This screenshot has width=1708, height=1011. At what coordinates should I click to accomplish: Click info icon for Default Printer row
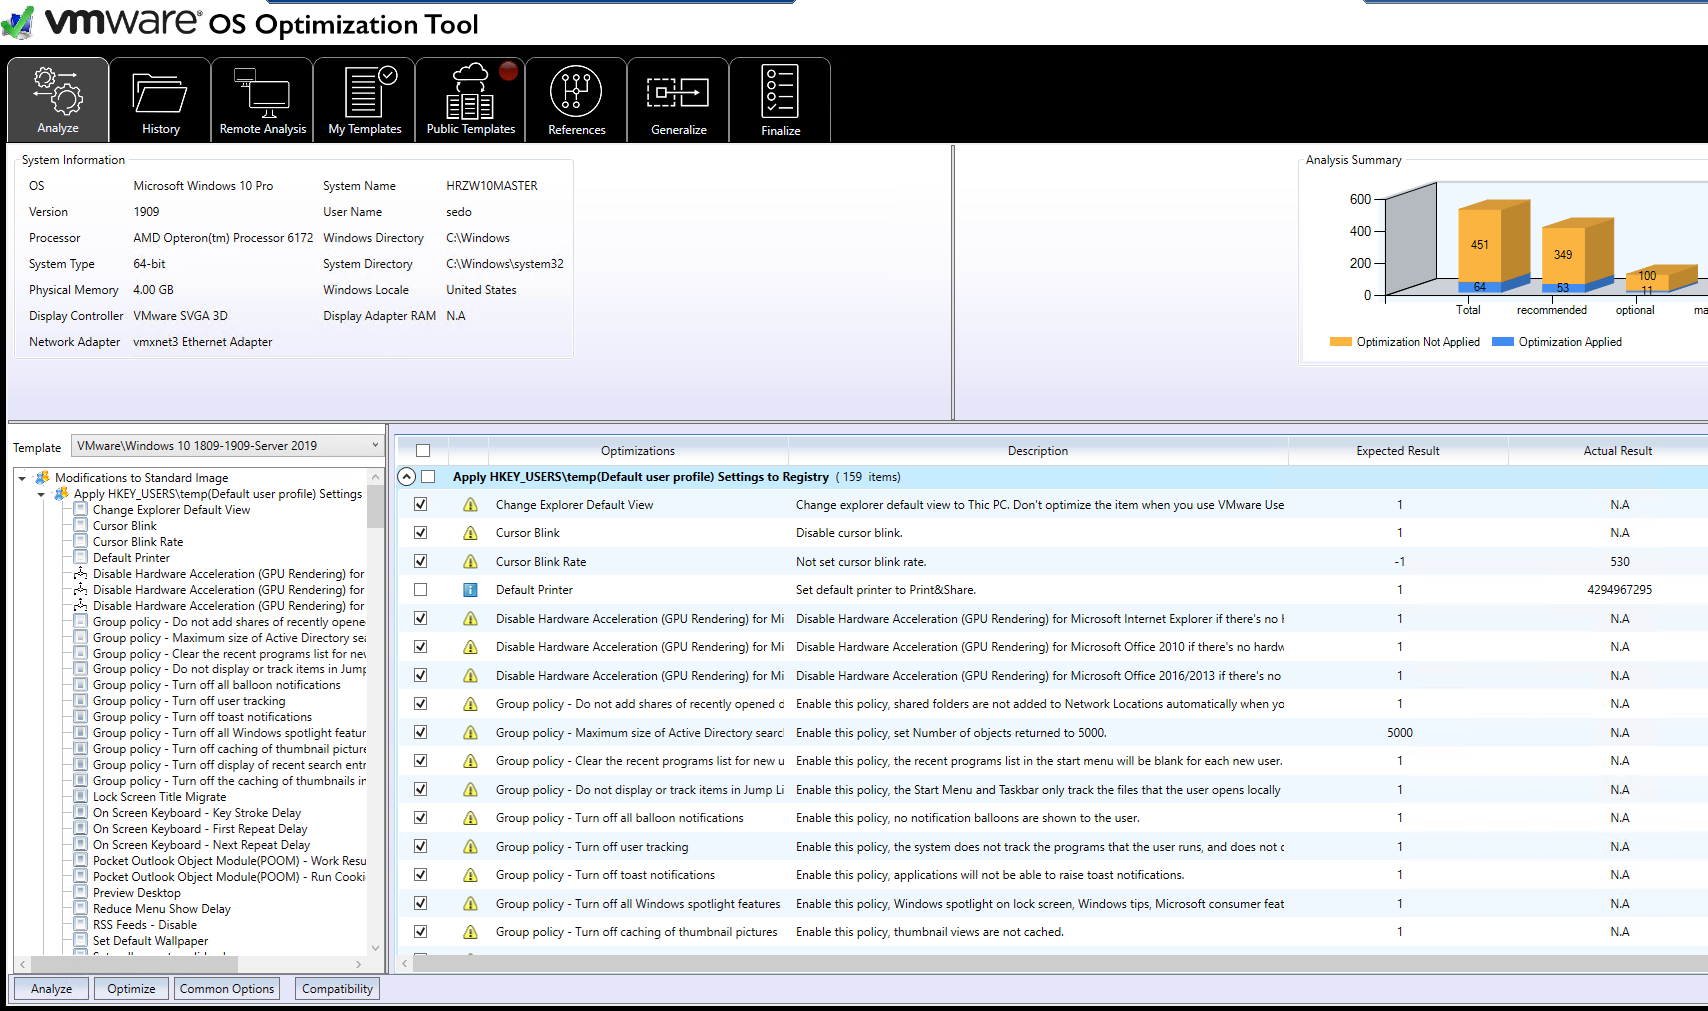(x=470, y=590)
